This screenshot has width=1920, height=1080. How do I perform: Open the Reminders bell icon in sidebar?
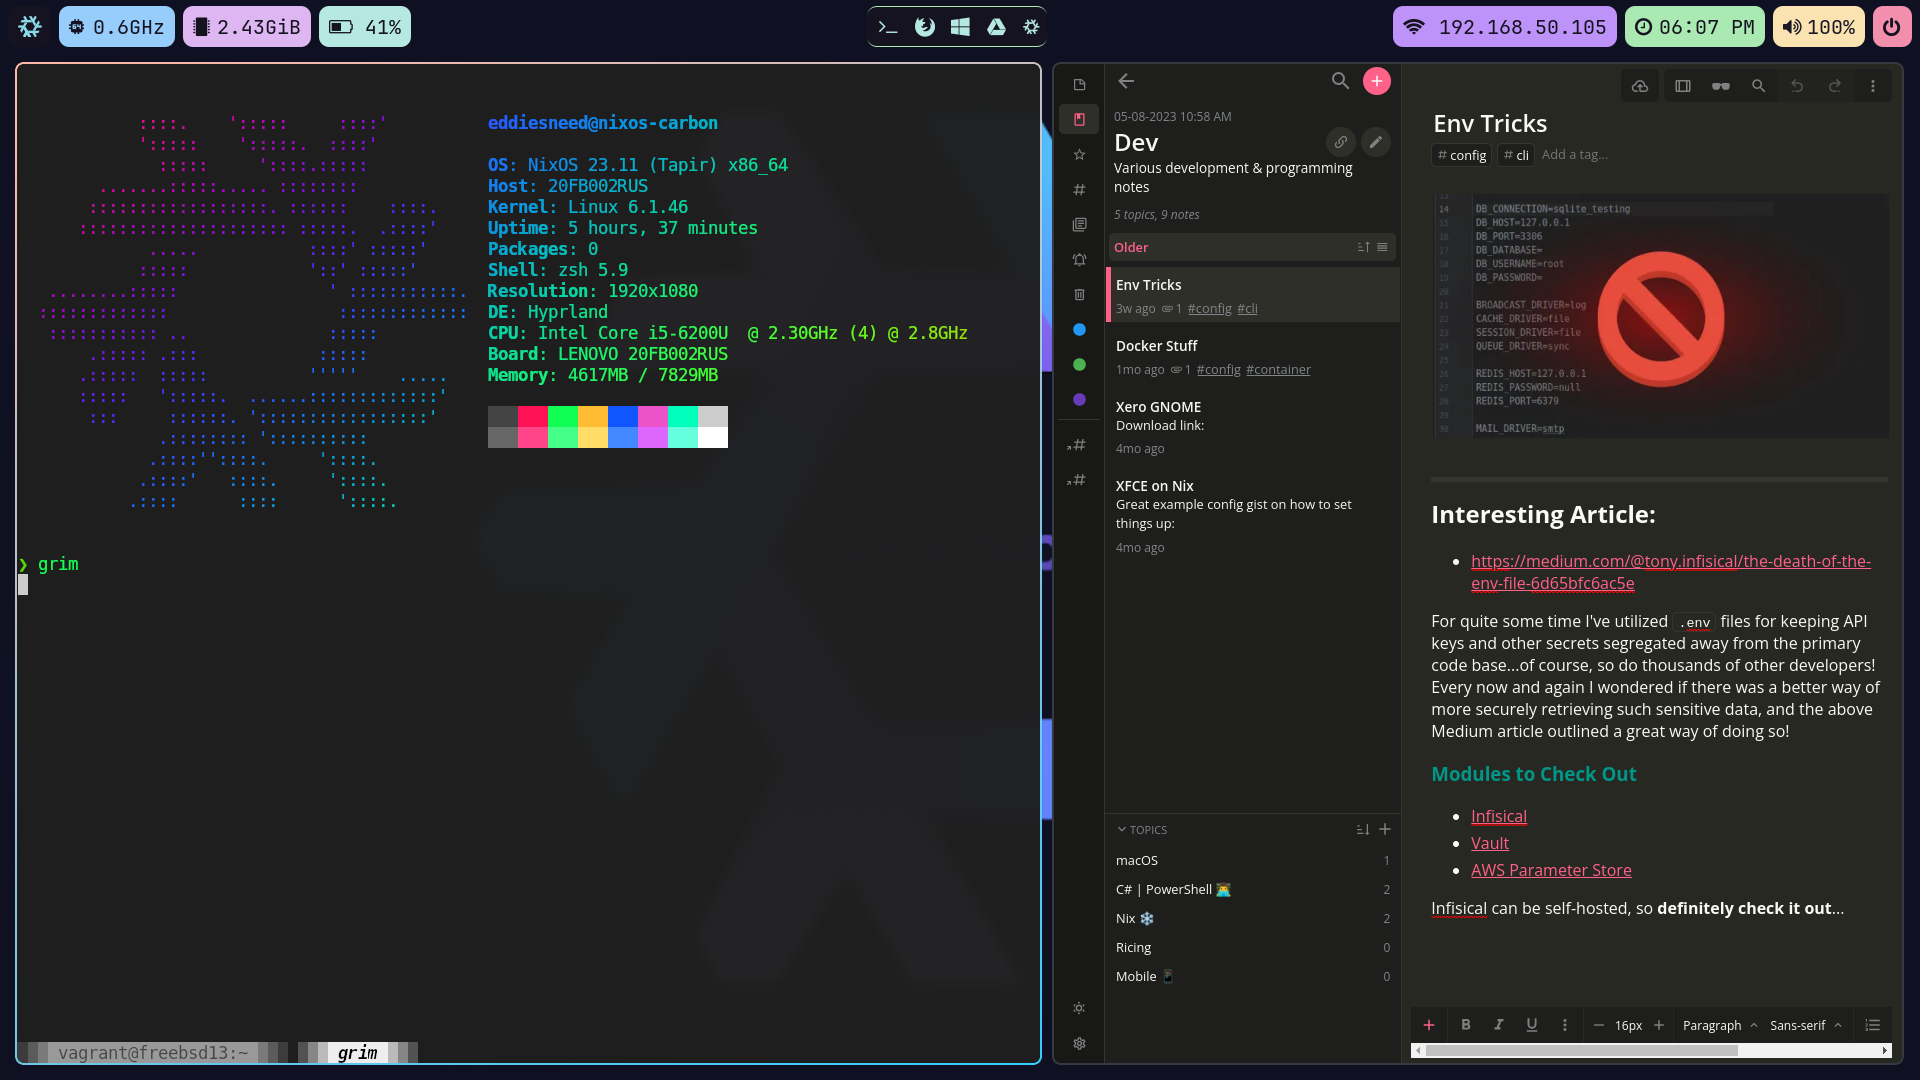coord(1079,260)
